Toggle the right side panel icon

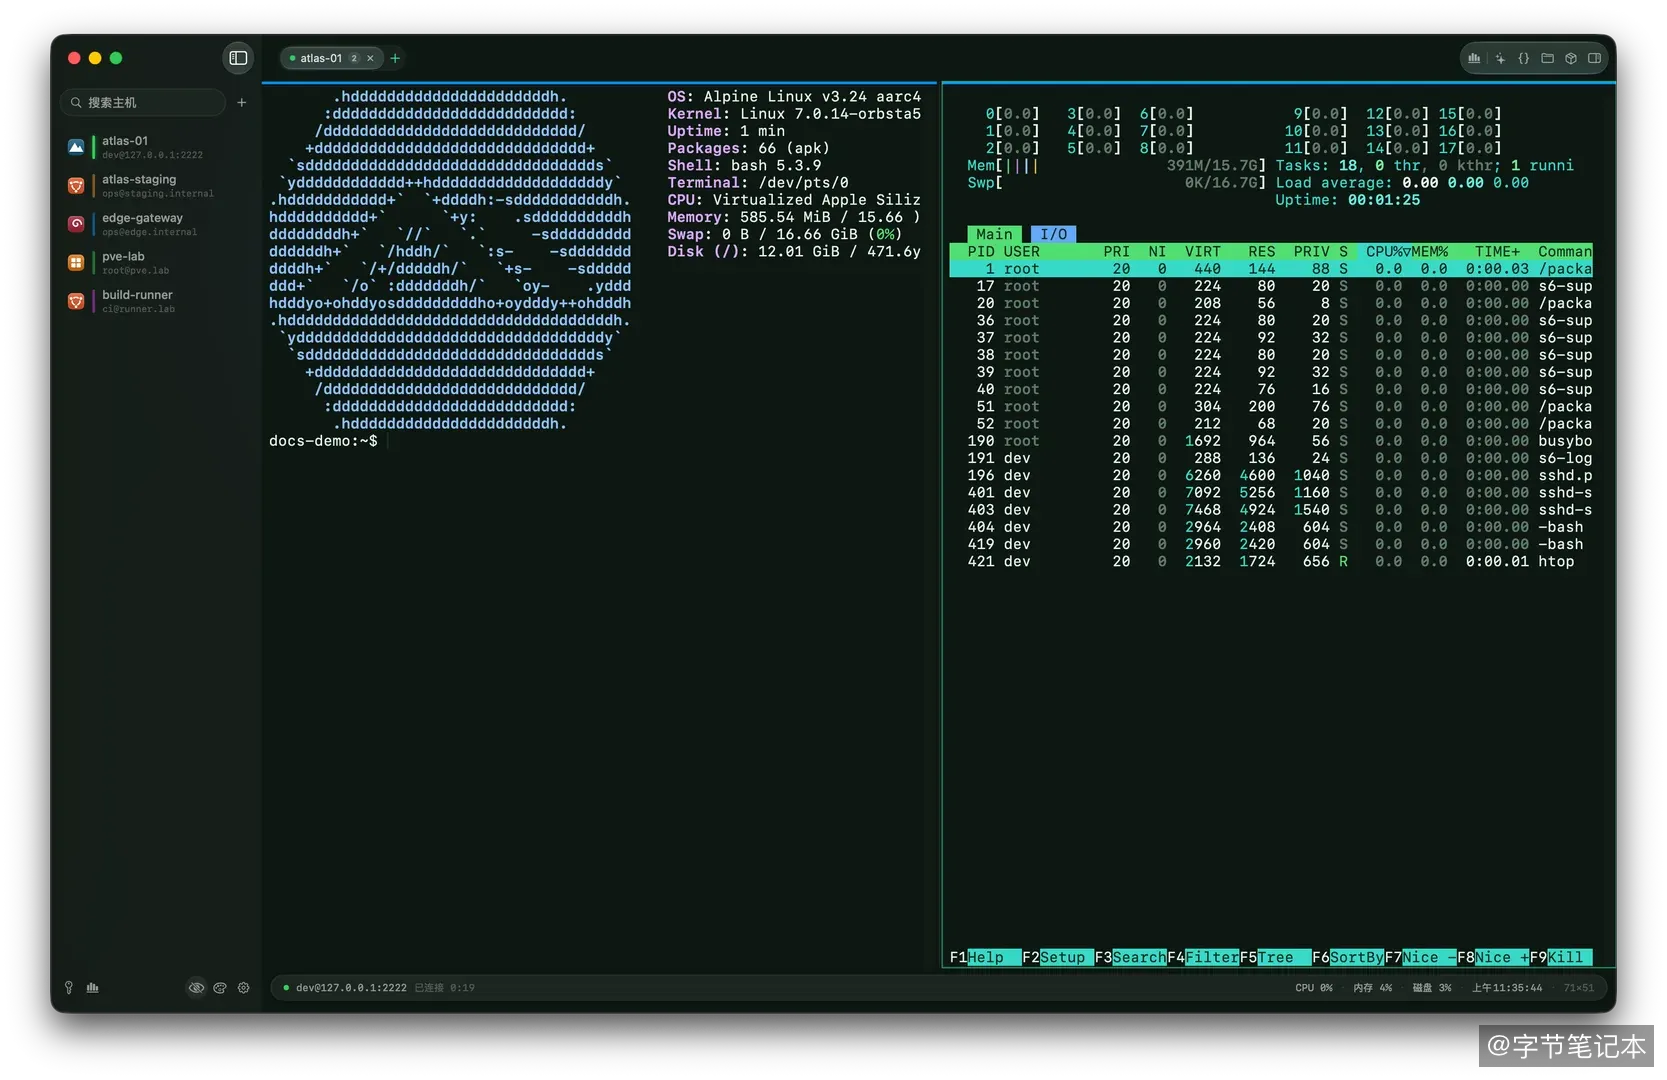1594,58
